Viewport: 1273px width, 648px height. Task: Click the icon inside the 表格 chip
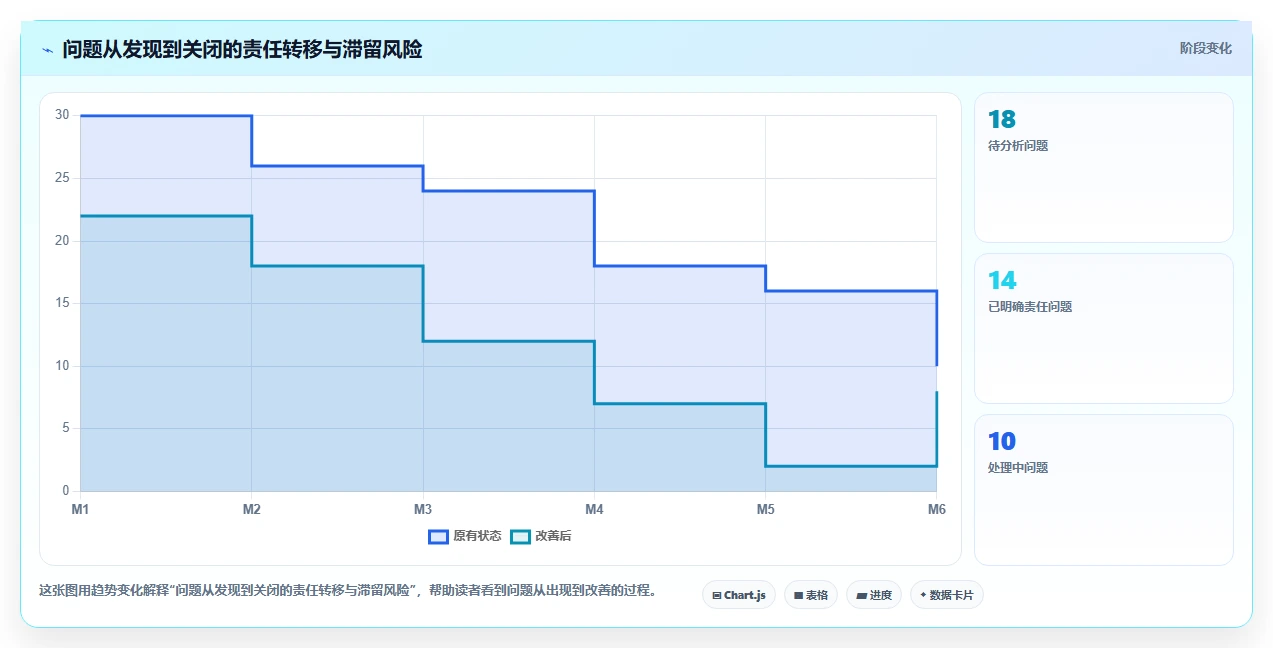click(x=799, y=595)
